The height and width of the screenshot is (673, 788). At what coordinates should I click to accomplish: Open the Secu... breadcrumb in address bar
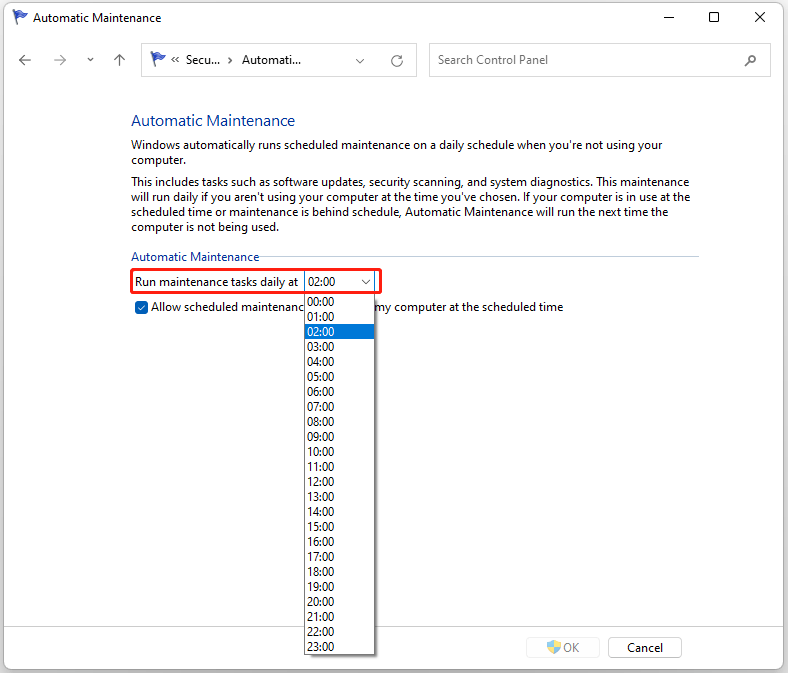coord(203,60)
